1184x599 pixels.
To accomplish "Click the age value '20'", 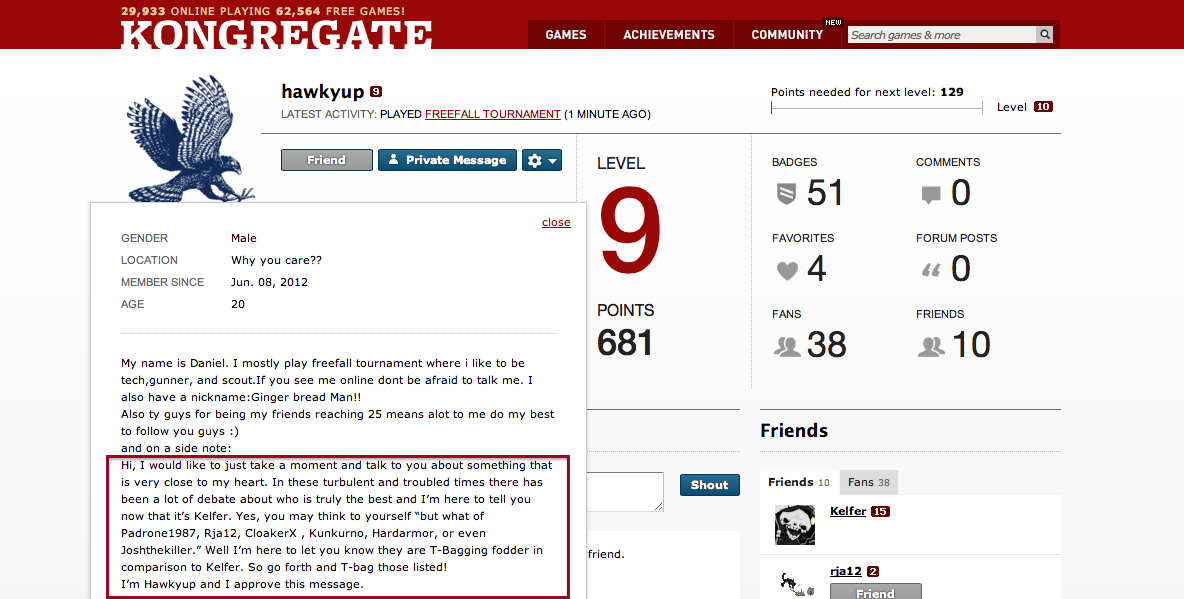I will 238,304.
